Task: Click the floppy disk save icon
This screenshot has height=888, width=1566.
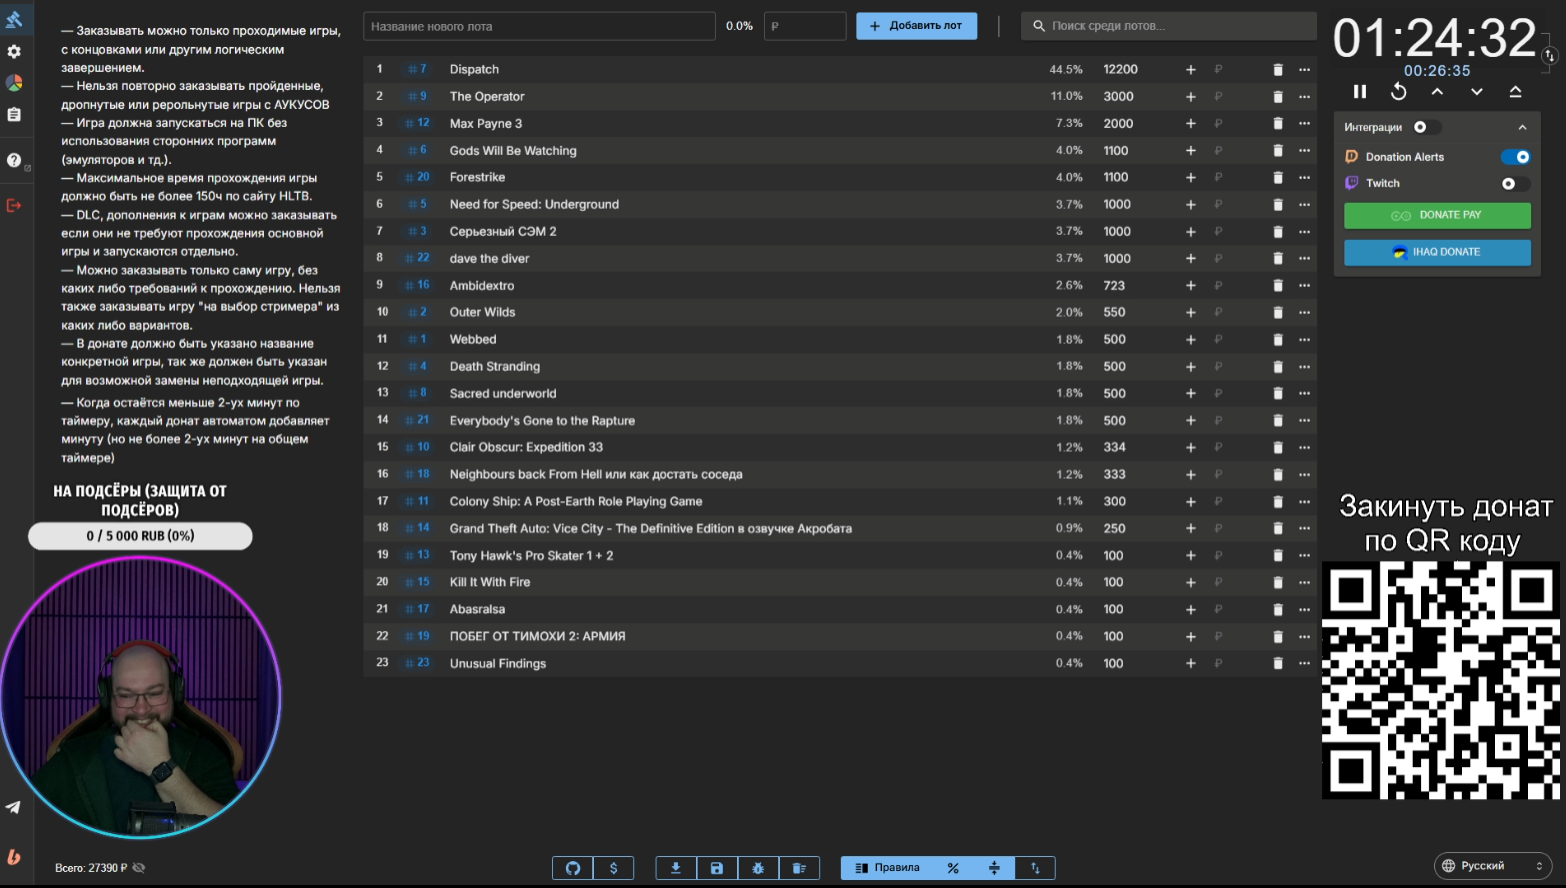Action: coord(717,868)
